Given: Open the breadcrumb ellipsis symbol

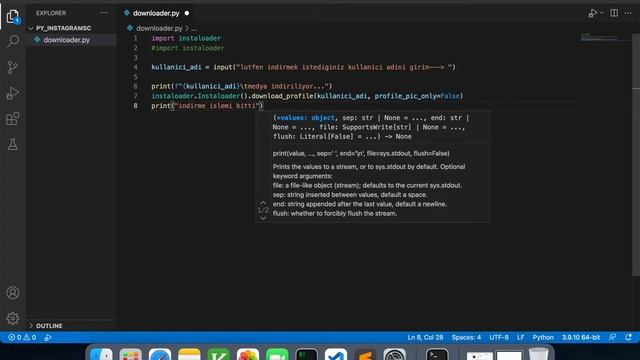Looking at the screenshot, I should coord(194,29).
